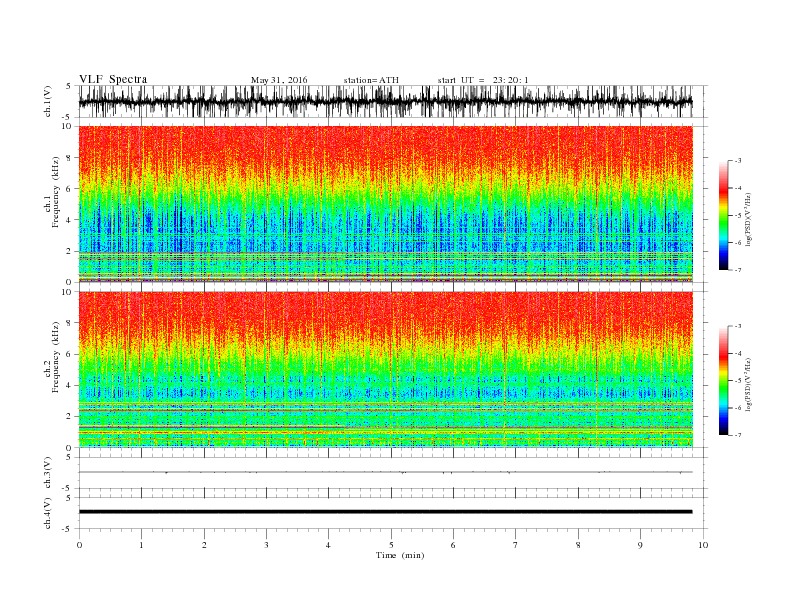Screen dimensions: 792x612
Task: Click the "8" kHz tick on ch.1 spectrogram
Action: (70, 158)
